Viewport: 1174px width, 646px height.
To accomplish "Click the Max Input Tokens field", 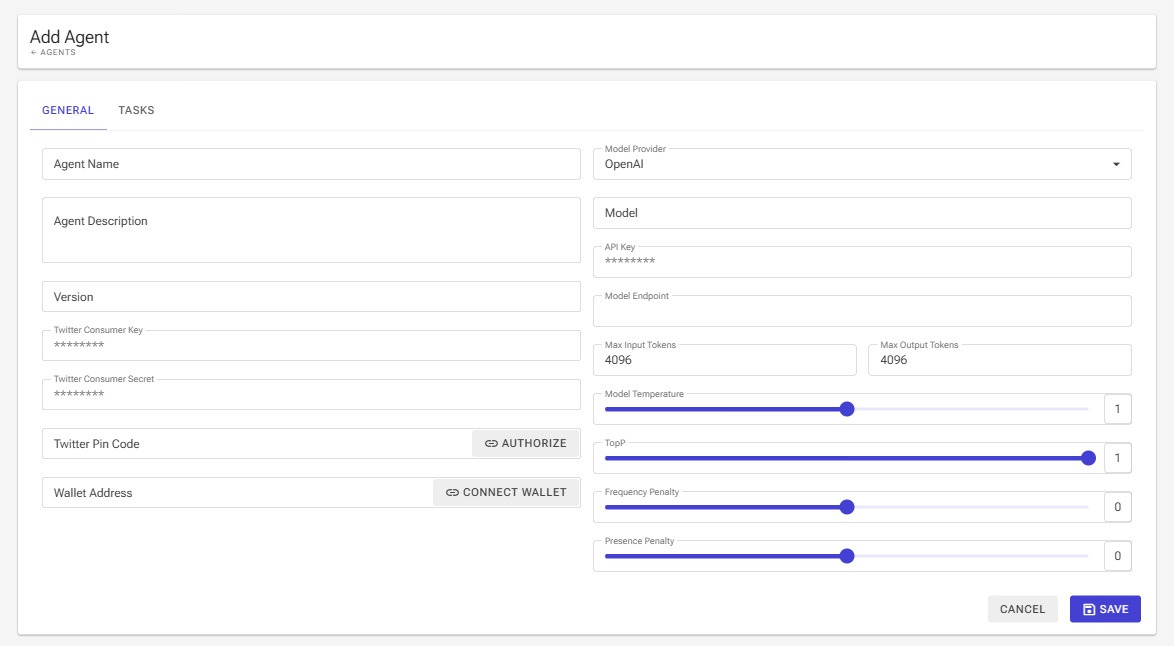I will coord(724,360).
